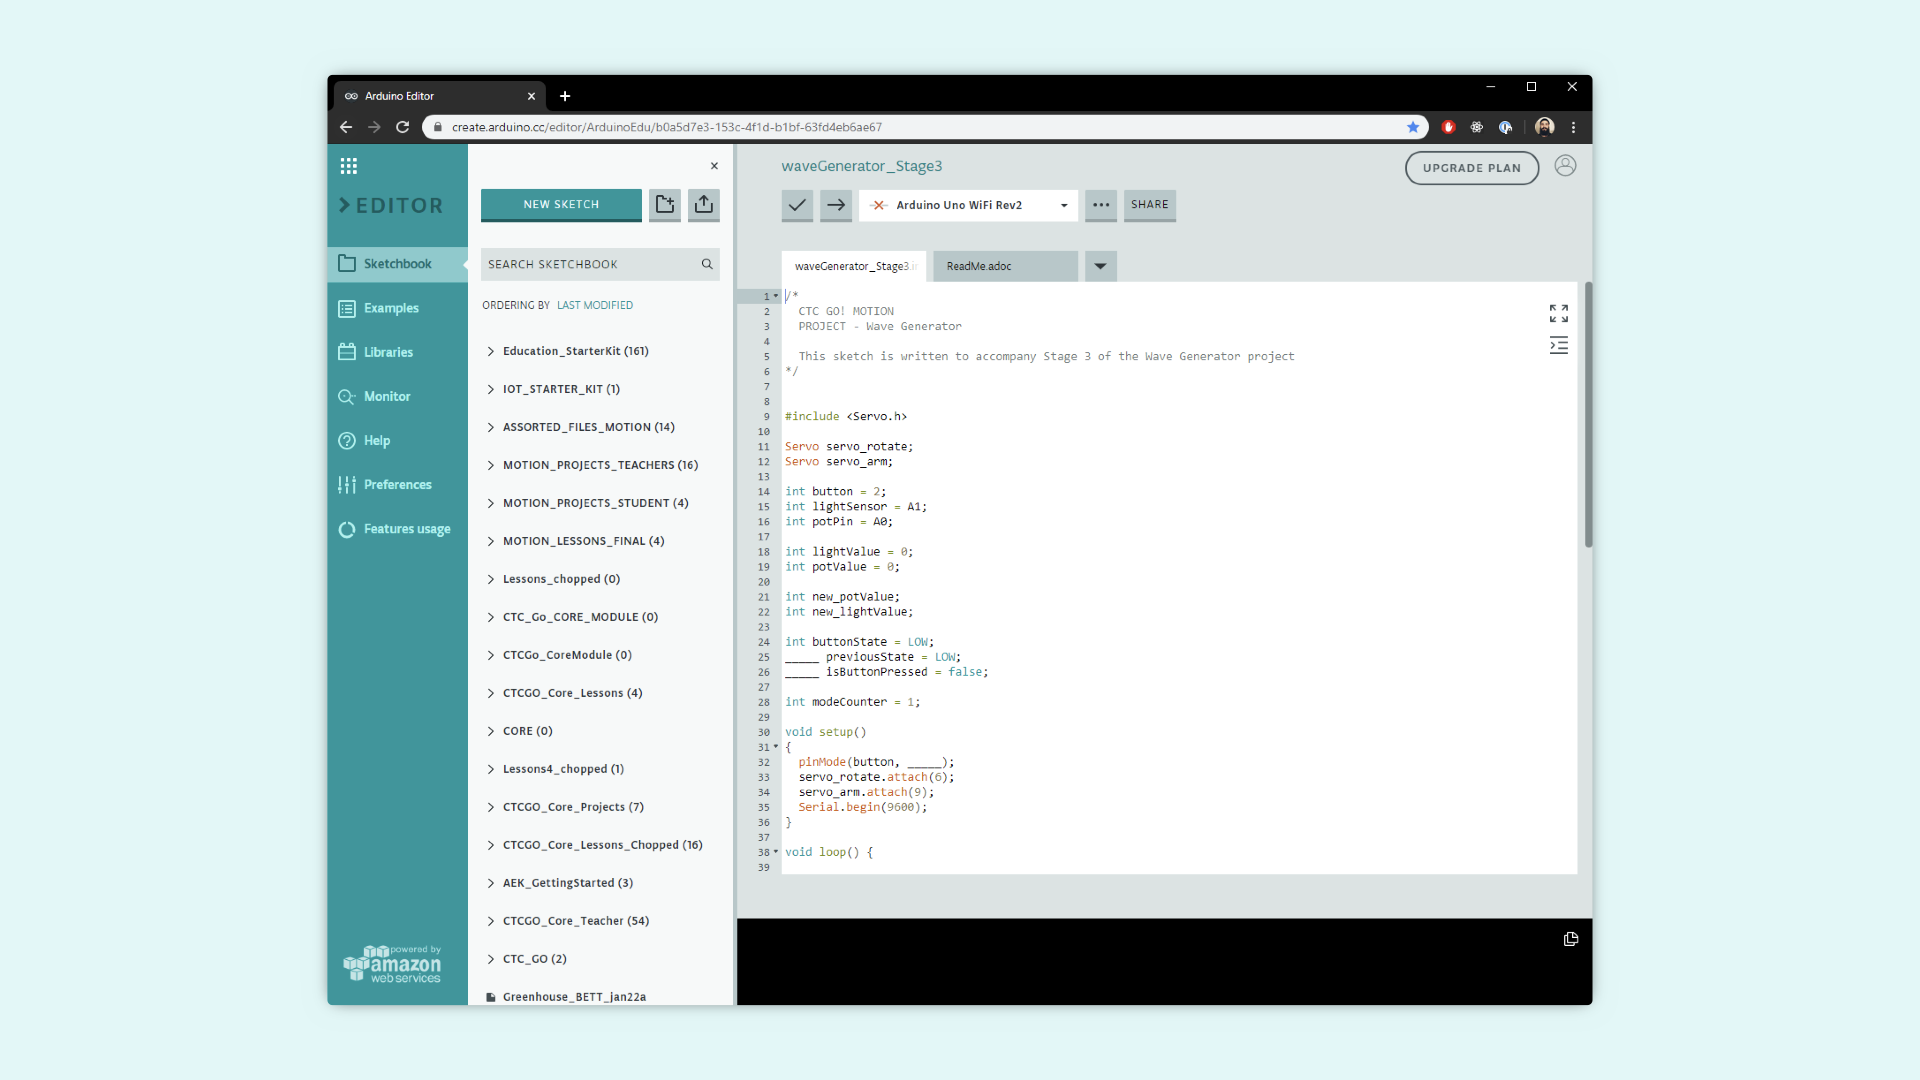The image size is (1920, 1080).
Task: Click the NEW SKETCH button
Action: (561, 204)
